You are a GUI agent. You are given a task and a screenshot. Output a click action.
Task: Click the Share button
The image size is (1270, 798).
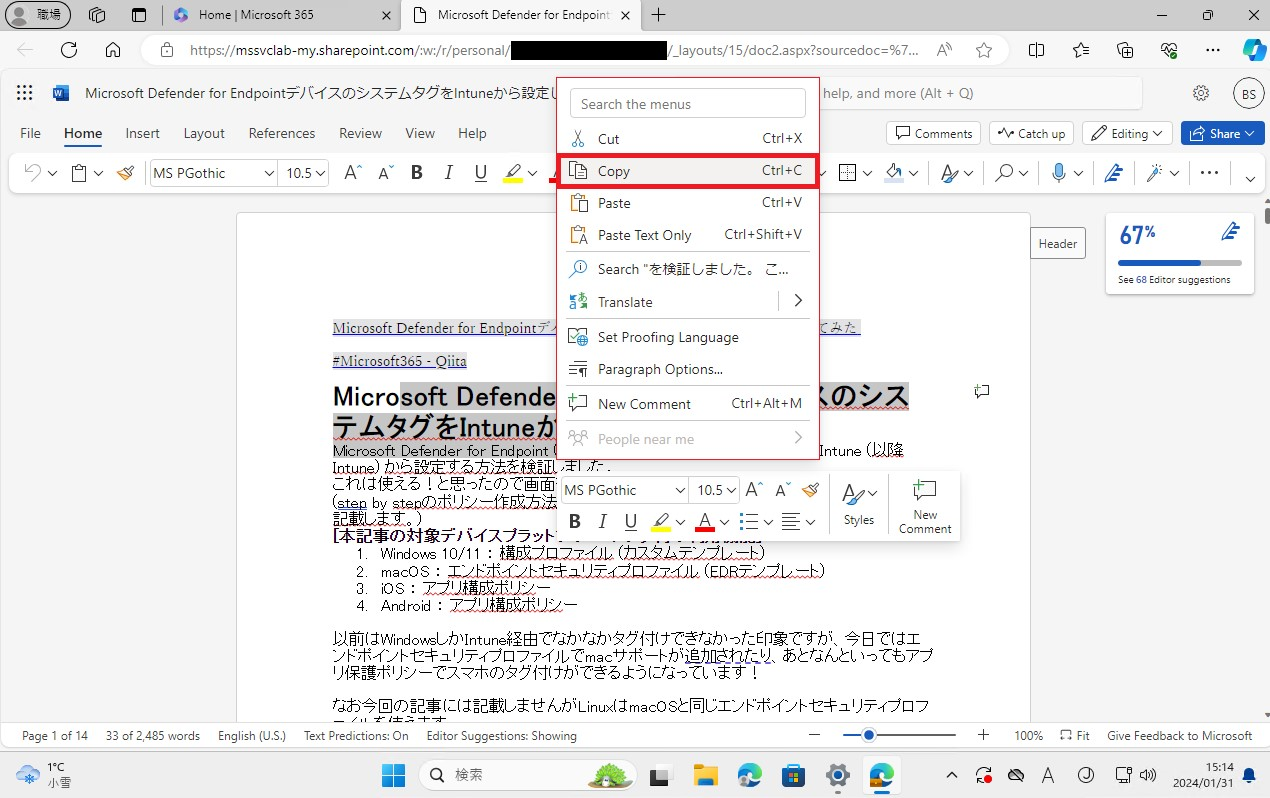[x=1223, y=133]
